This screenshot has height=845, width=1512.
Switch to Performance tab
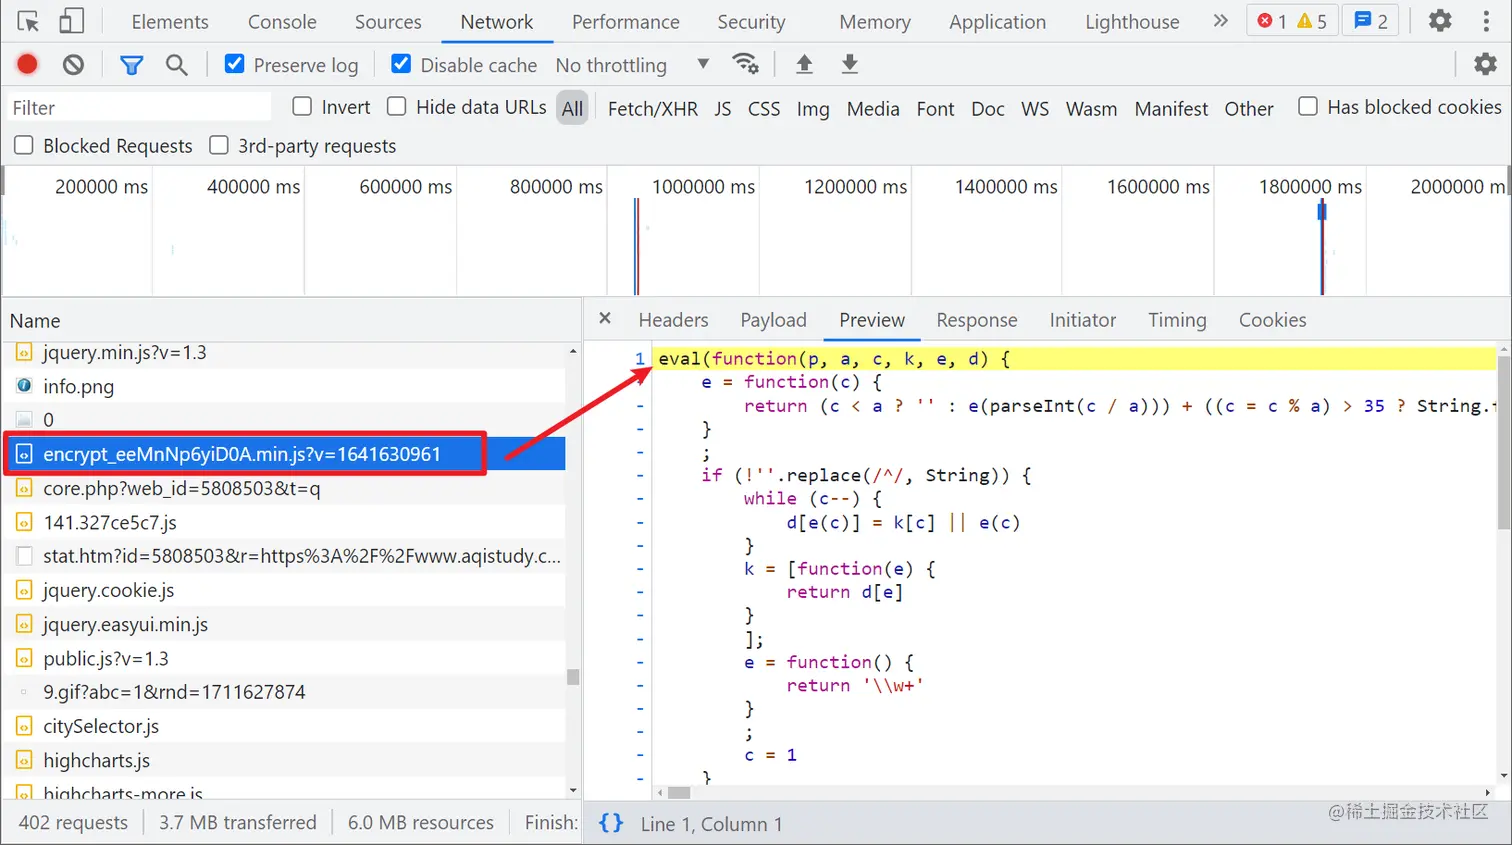(x=626, y=22)
